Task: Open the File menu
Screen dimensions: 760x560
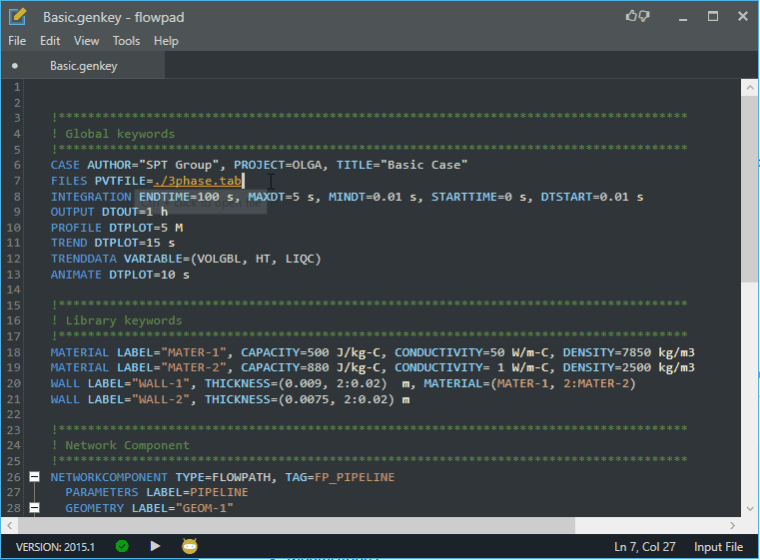Action: 17,41
